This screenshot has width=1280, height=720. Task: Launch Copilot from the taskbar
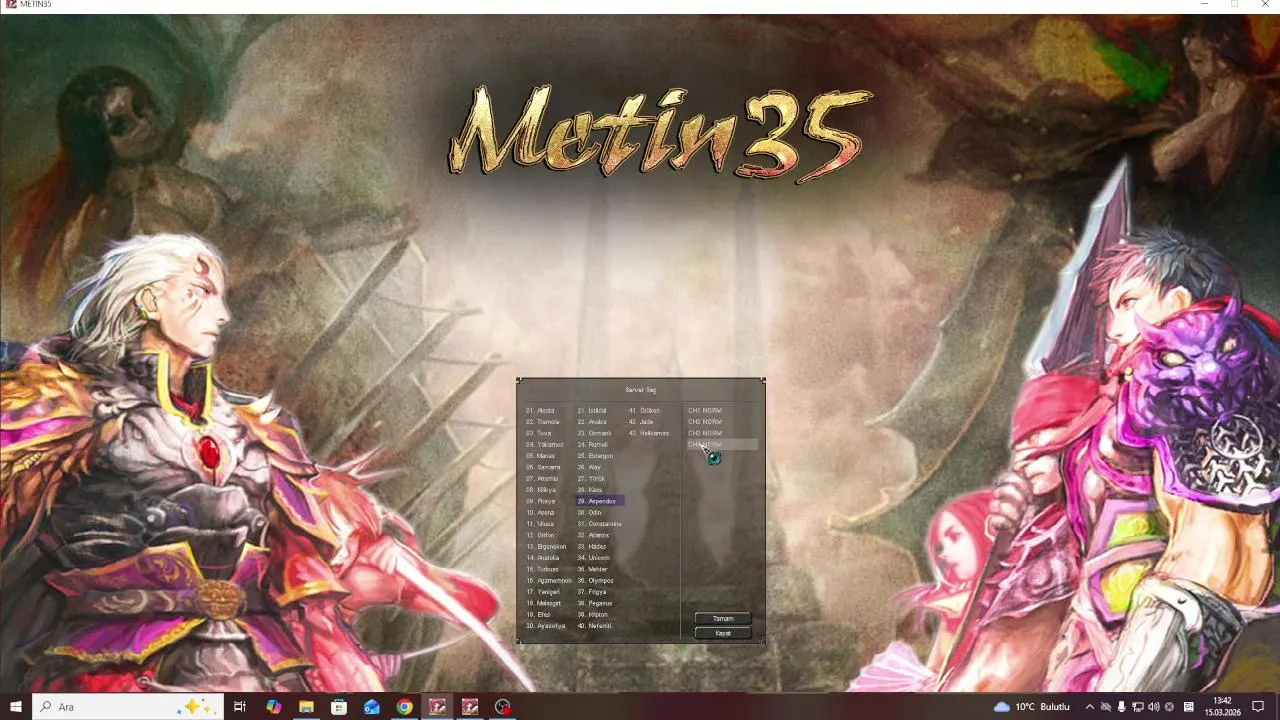pos(273,707)
